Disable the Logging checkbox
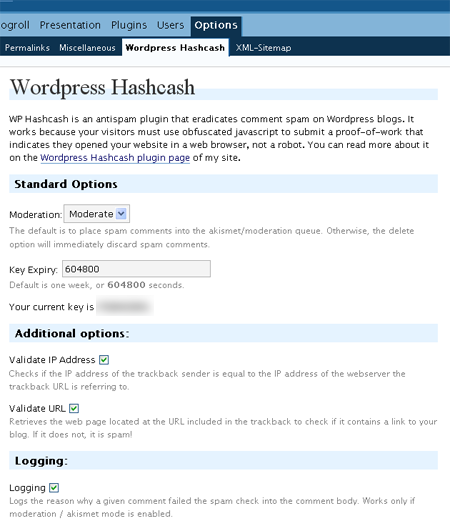The image size is (450, 526). pos(54,488)
